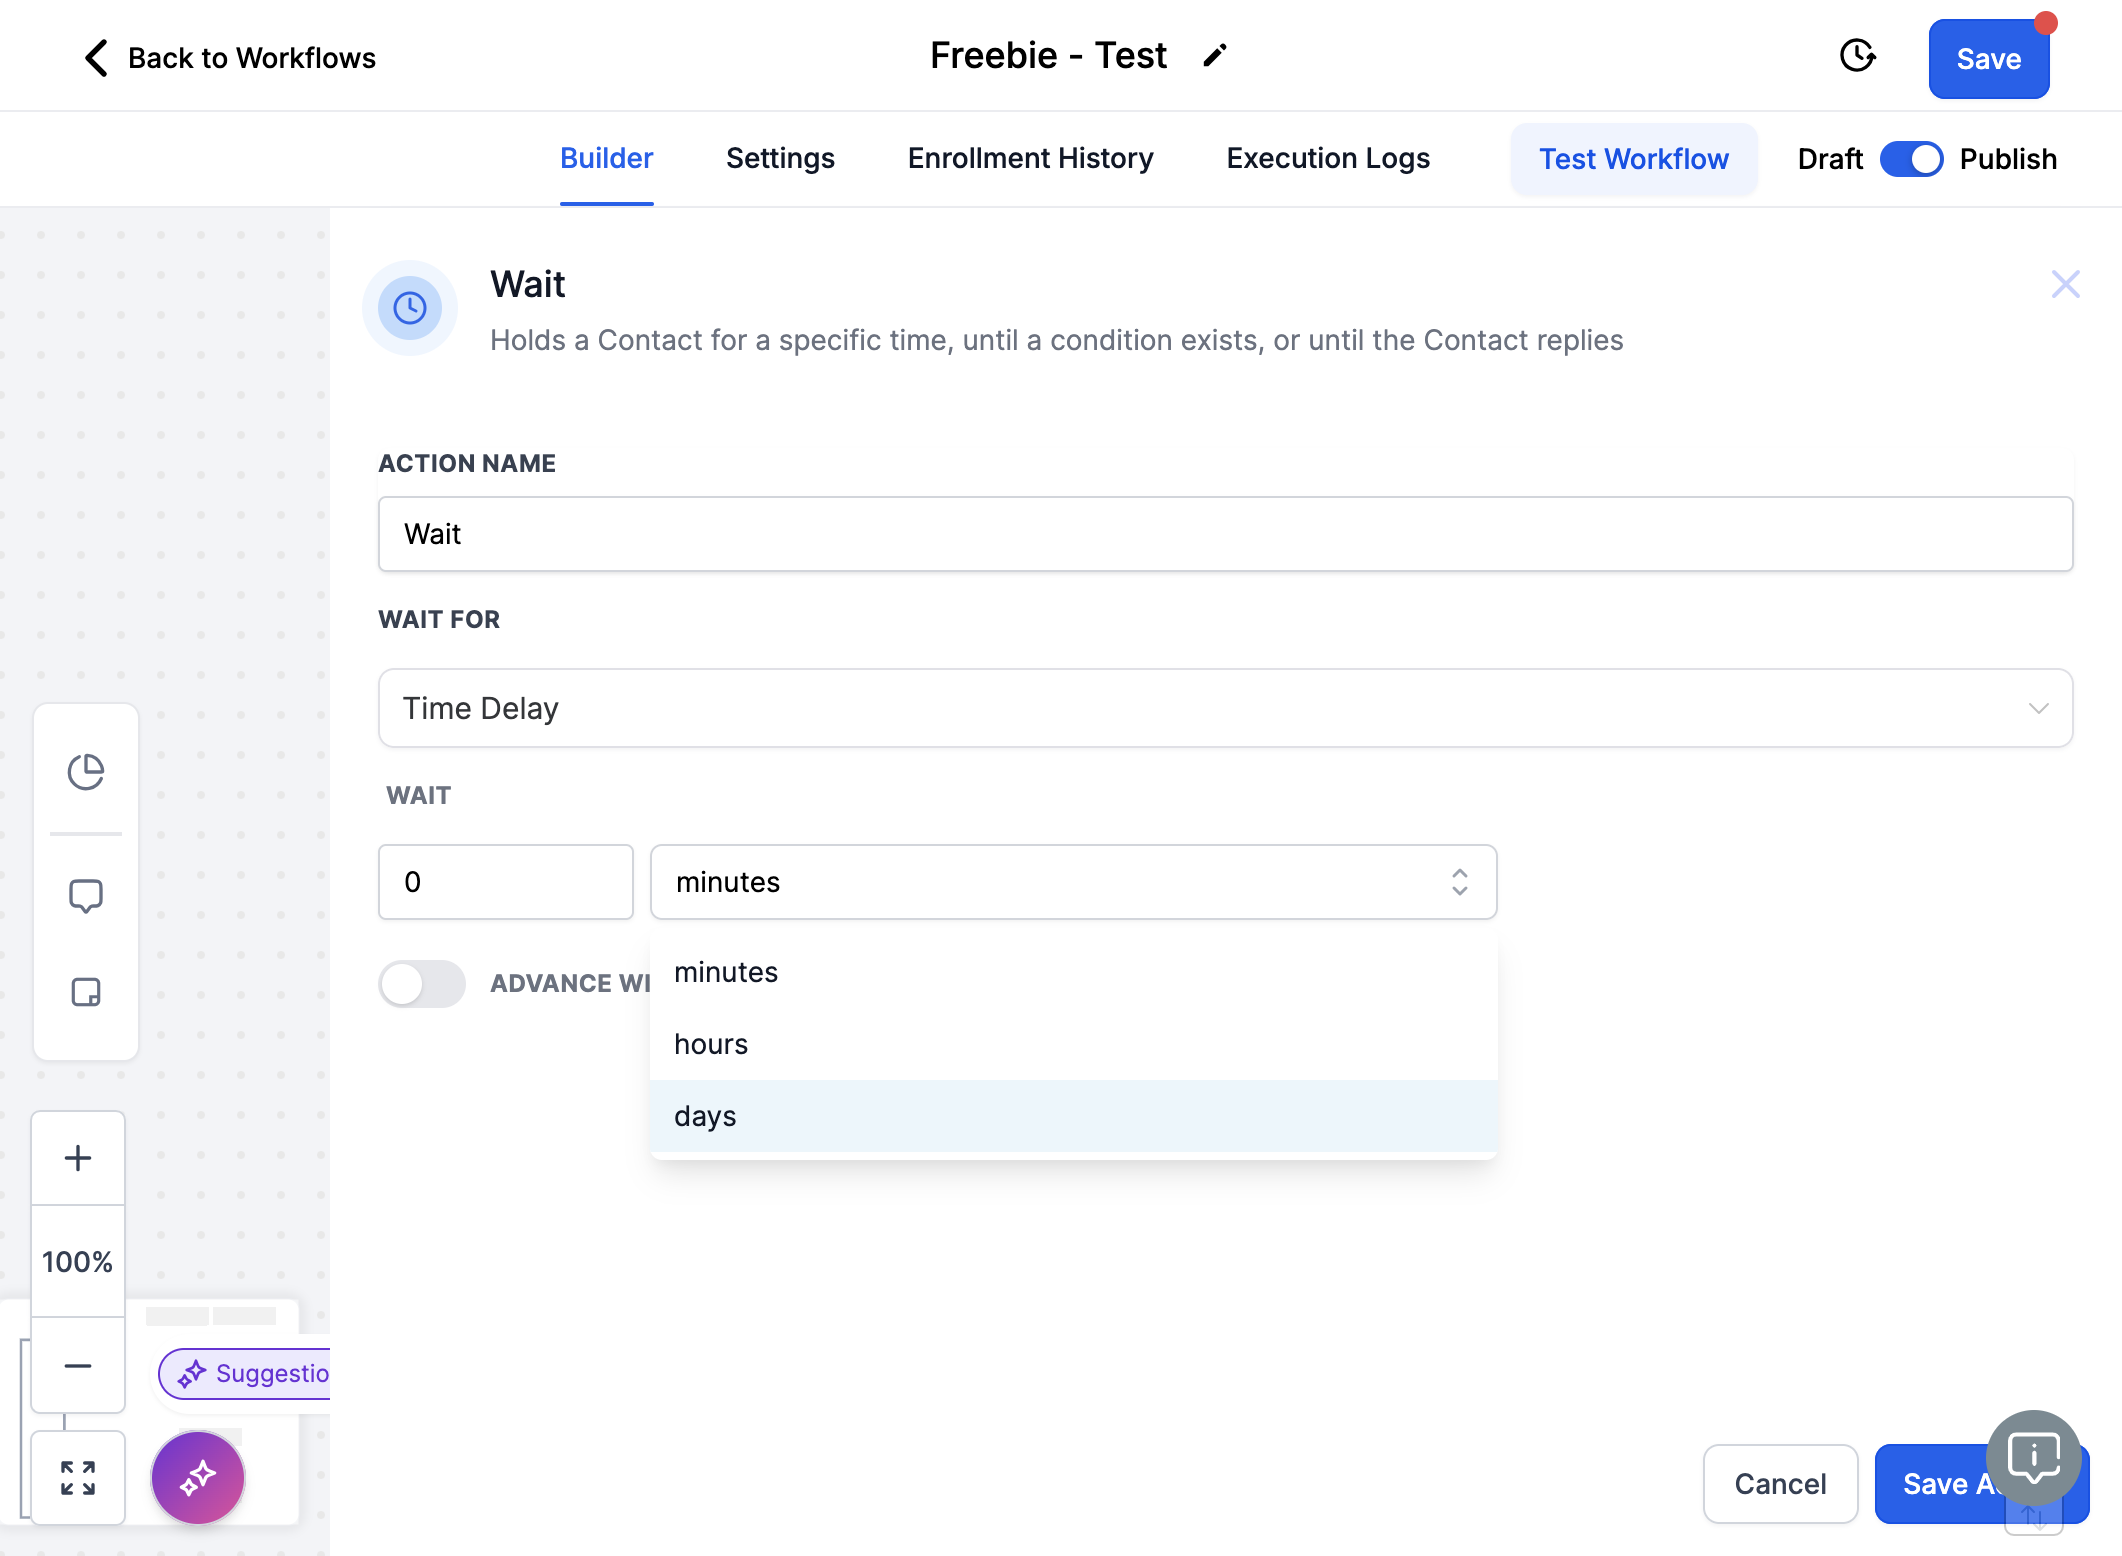Click the Test Workflow button

click(x=1633, y=159)
